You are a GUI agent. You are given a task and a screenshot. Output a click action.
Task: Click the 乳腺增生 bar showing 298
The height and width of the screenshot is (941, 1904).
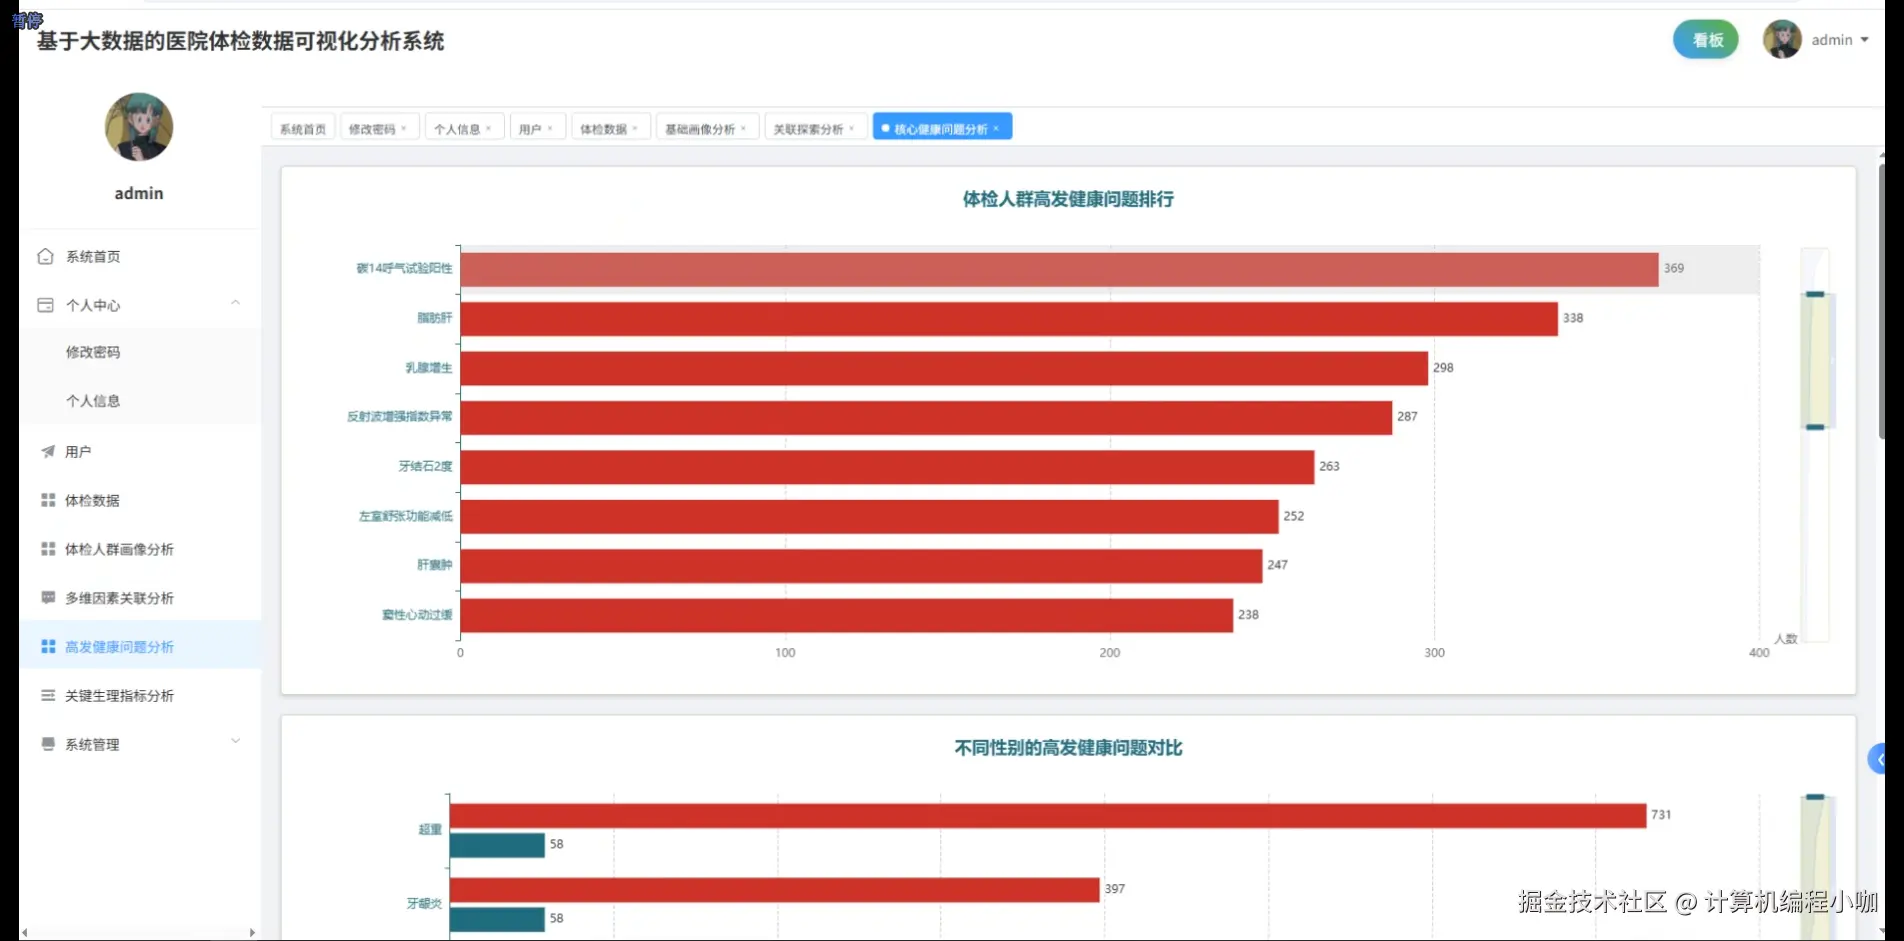944,368
